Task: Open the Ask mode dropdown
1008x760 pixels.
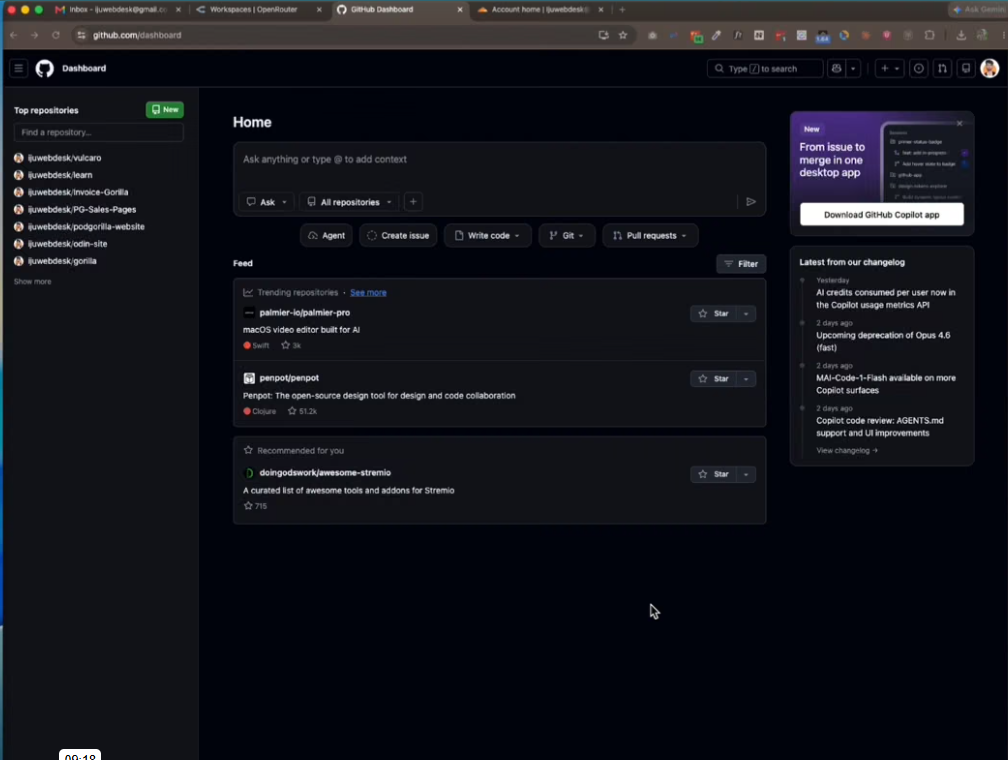Action: [x=267, y=202]
